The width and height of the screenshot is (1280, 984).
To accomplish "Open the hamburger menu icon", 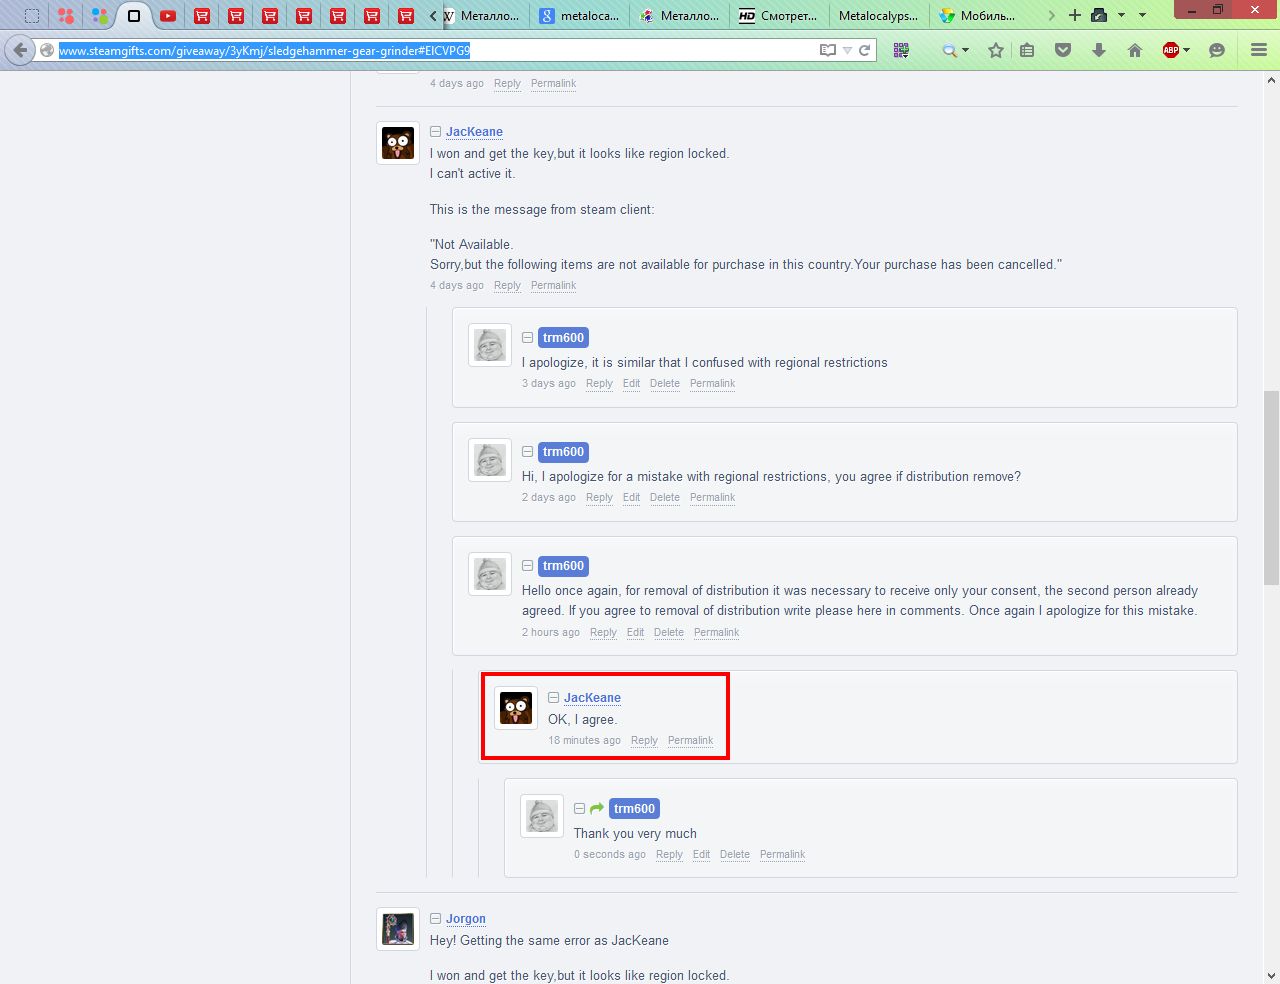I will (x=1259, y=50).
